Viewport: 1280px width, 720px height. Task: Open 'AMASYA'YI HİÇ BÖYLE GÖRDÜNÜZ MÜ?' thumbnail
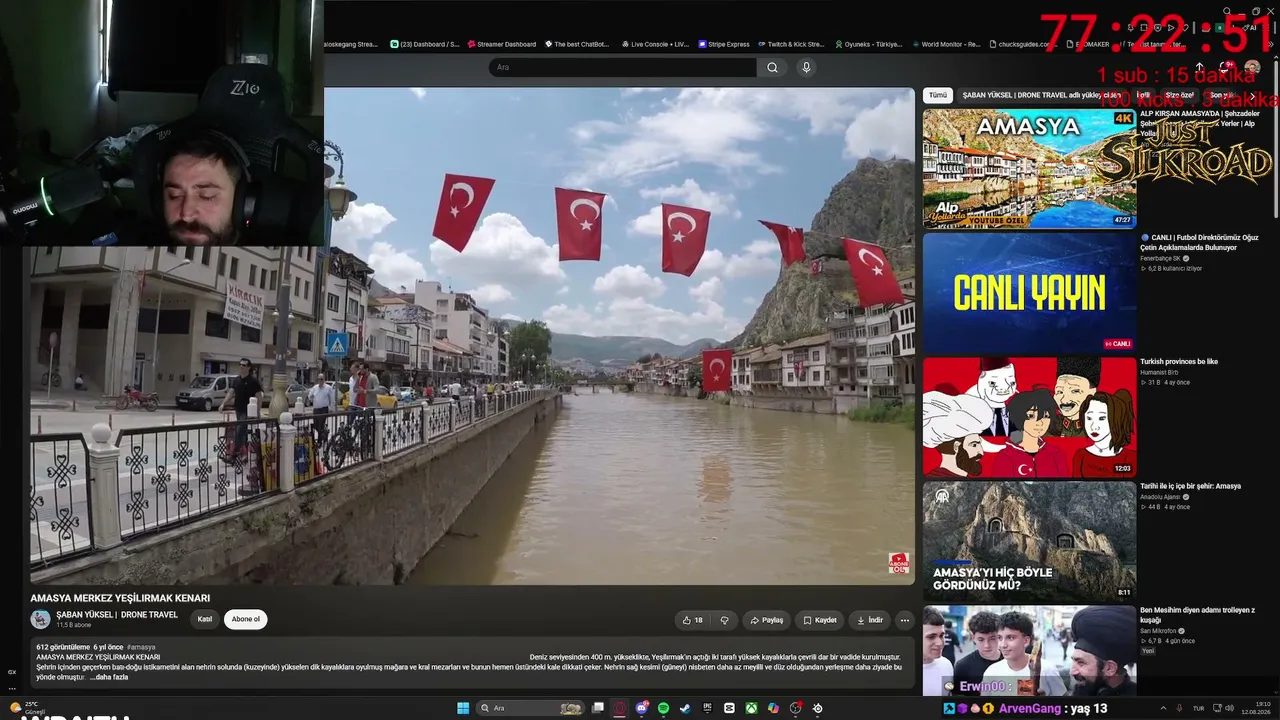pos(1029,541)
